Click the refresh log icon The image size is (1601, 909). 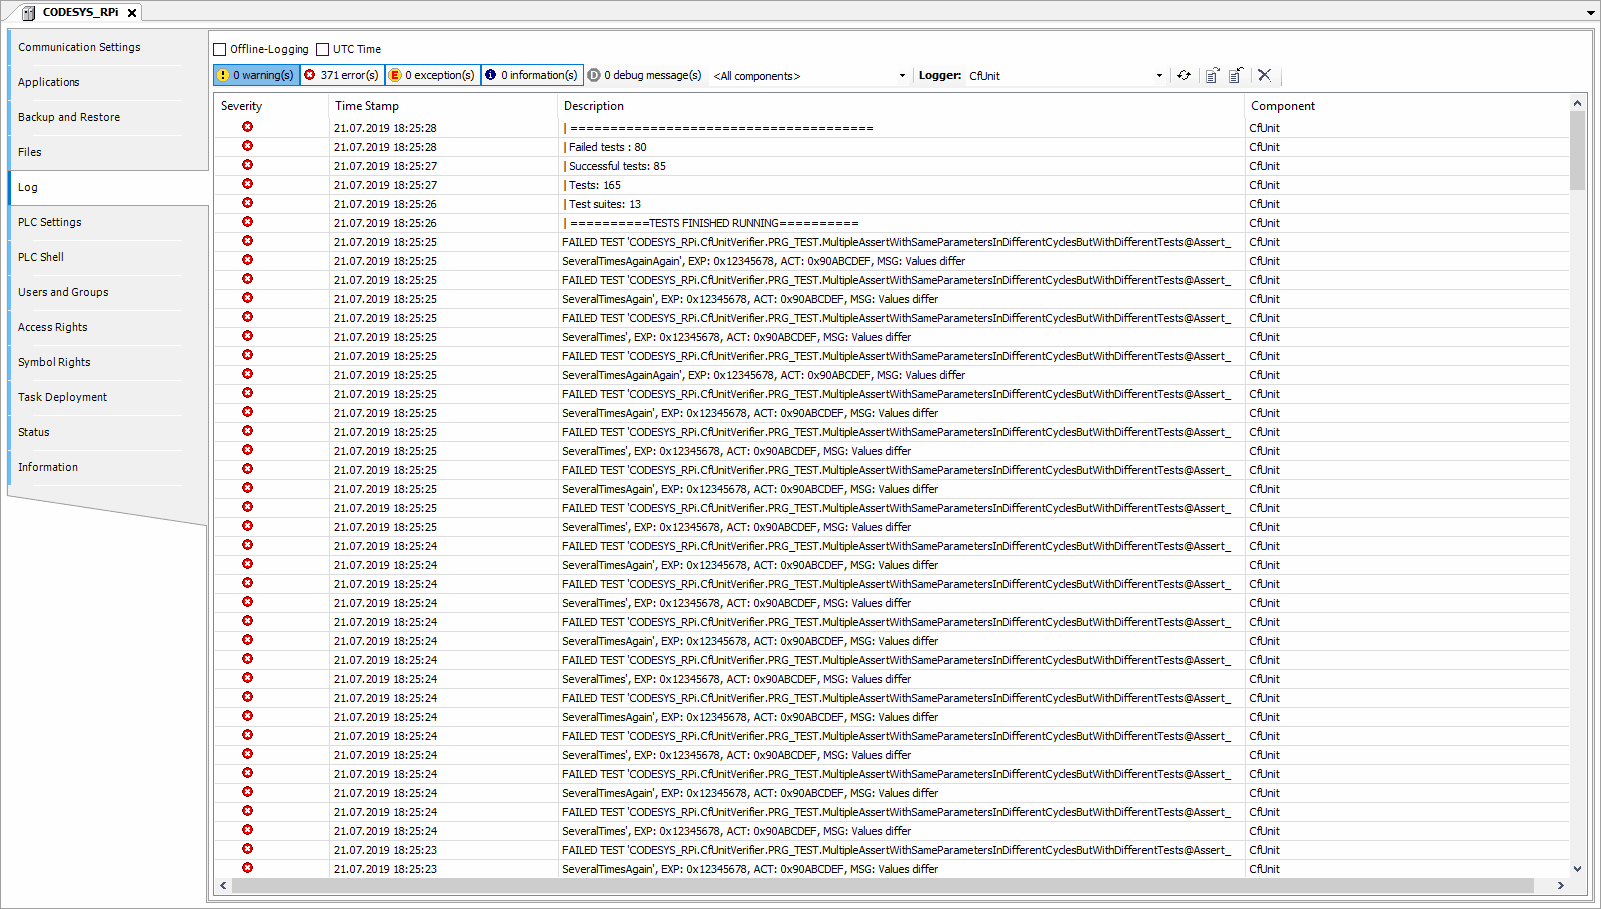pyautogui.click(x=1184, y=75)
